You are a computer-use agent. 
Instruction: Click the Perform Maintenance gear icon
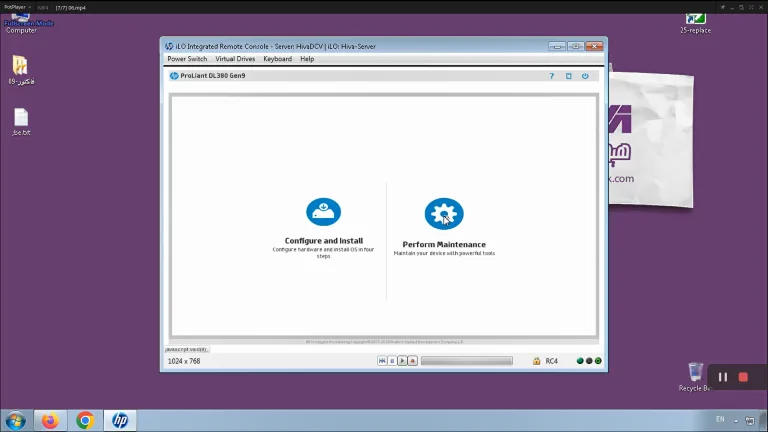tap(444, 214)
